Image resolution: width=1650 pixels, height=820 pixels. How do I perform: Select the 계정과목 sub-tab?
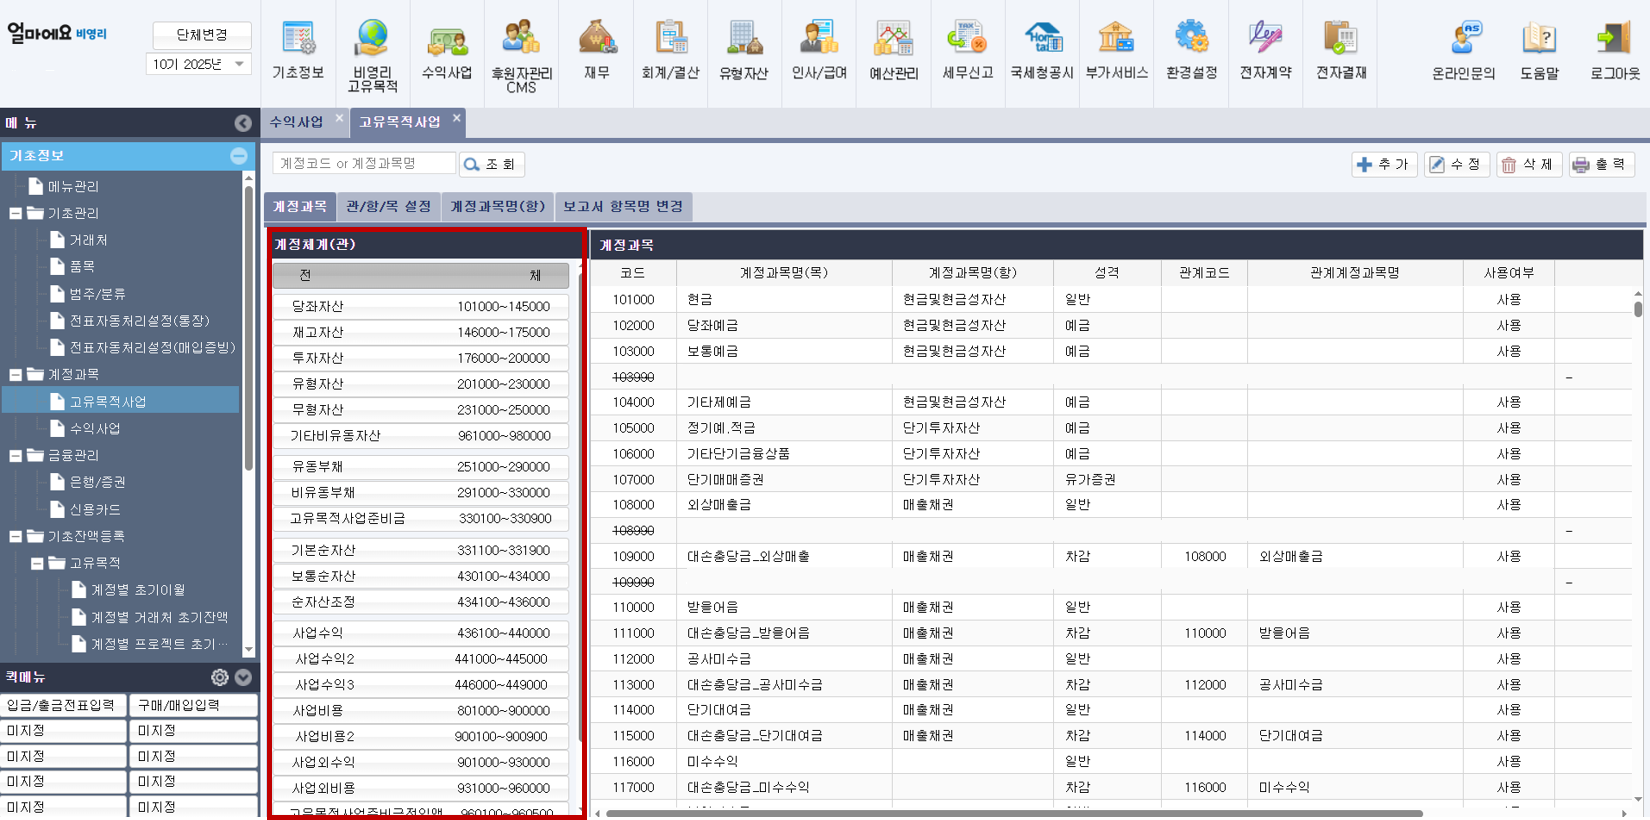(300, 206)
